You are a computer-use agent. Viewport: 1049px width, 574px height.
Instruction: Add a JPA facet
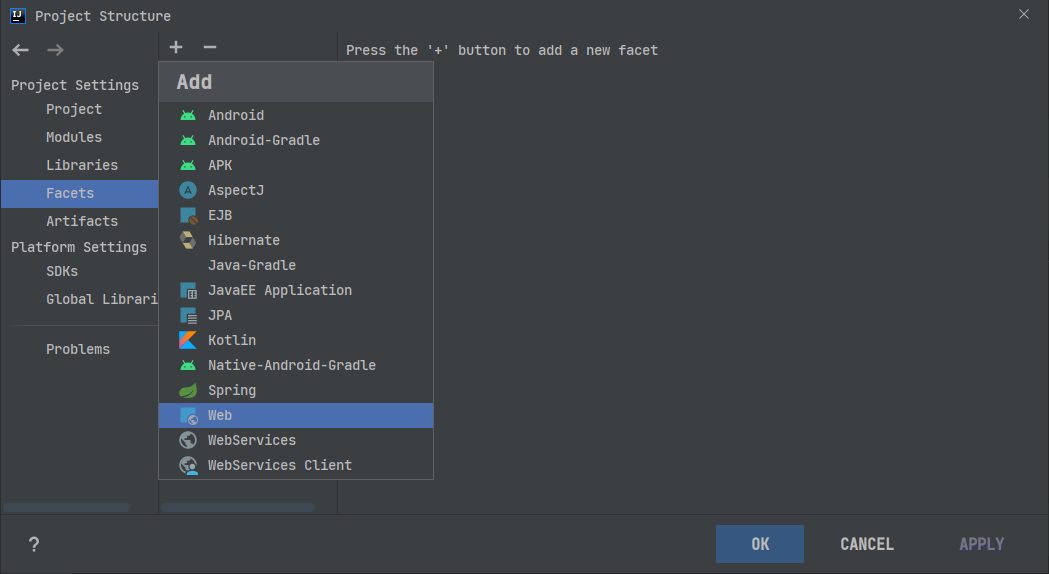coord(296,315)
